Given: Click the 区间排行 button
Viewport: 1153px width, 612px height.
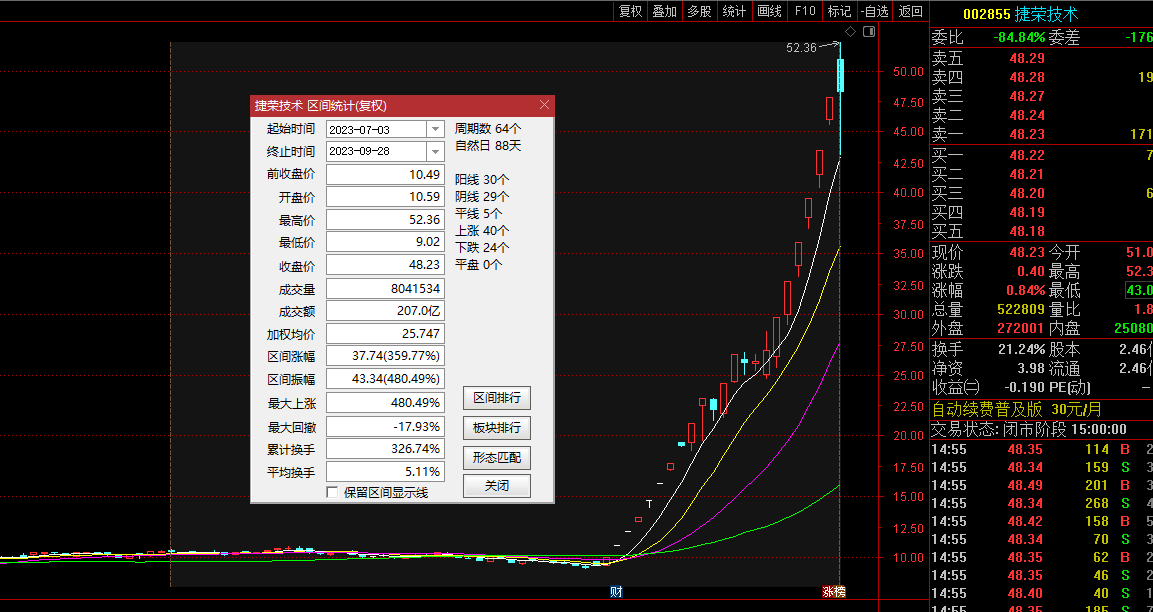Looking at the screenshot, I should point(496,398).
